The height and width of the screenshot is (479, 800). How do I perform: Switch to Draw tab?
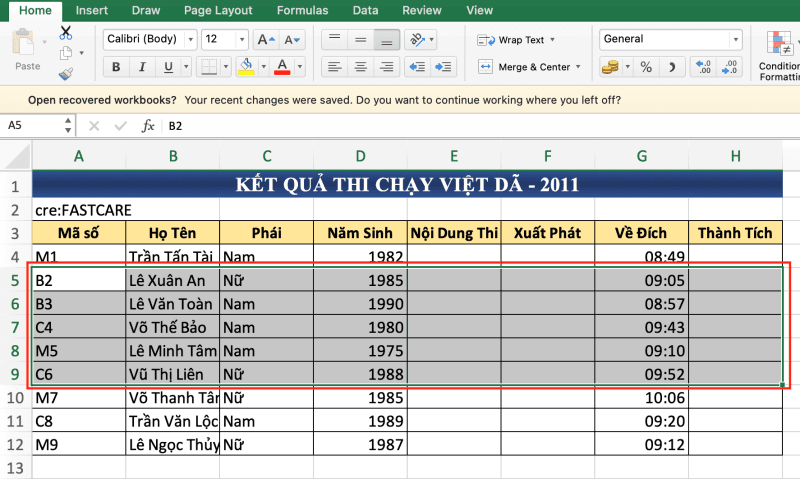point(146,11)
